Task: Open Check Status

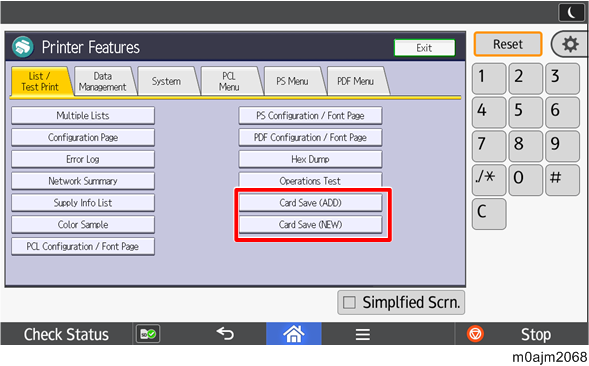Action: coord(66,334)
